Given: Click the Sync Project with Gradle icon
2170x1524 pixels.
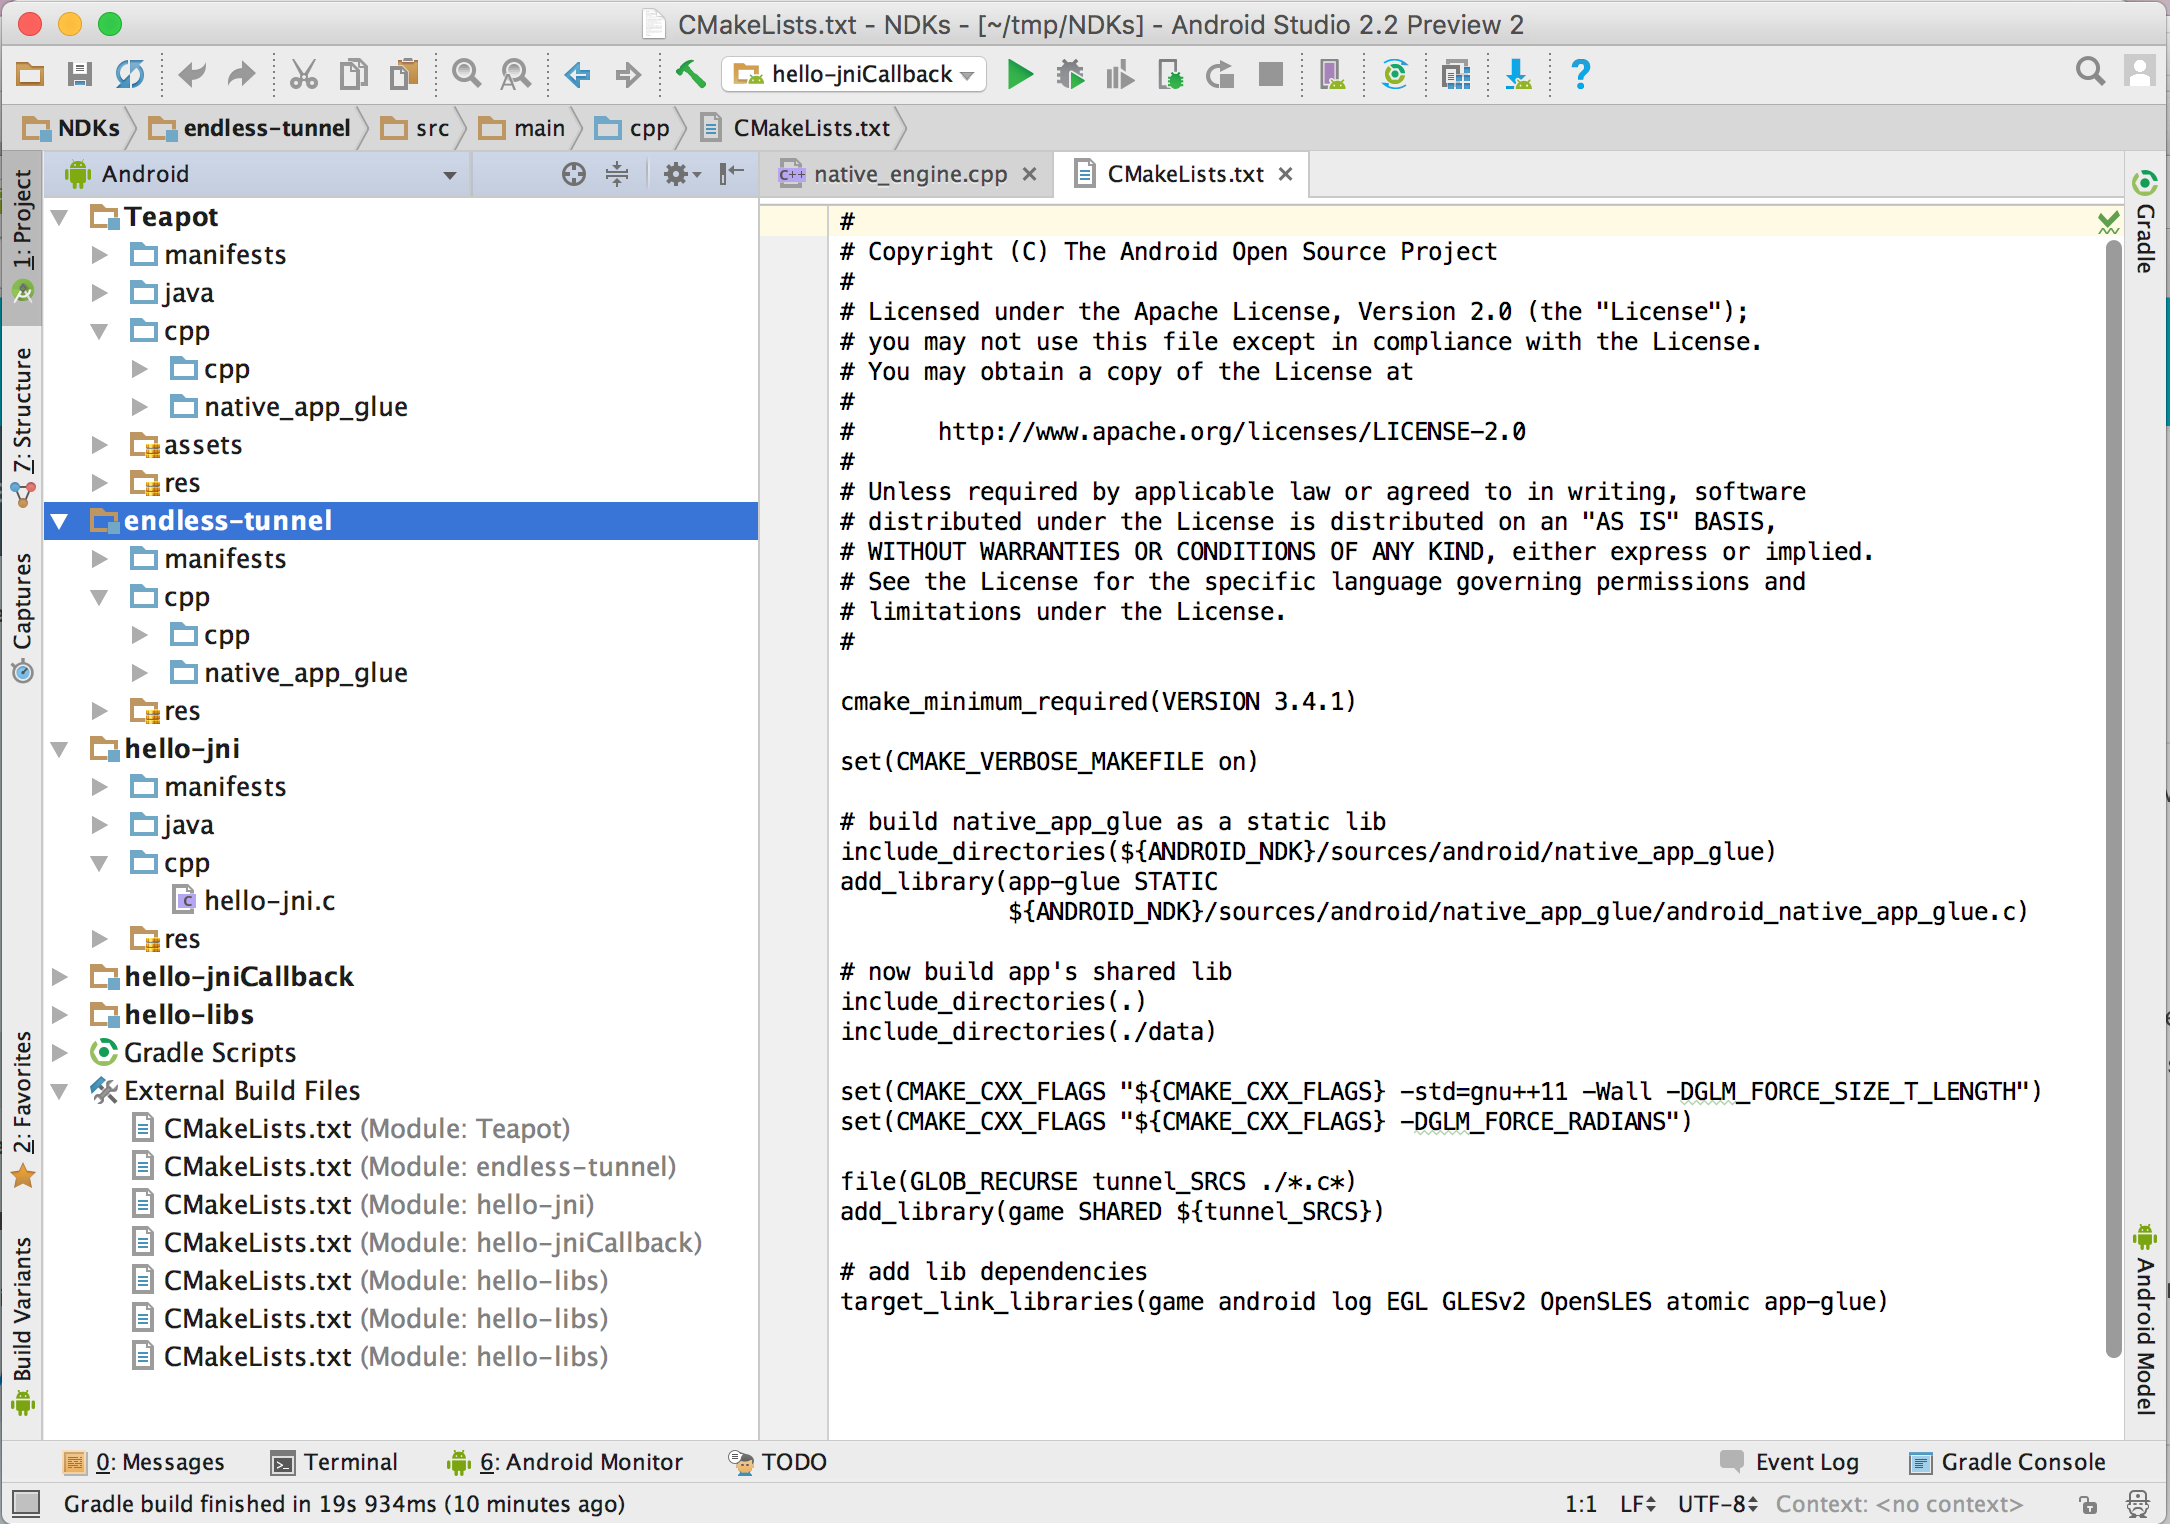Looking at the screenshot, I should (1395, 74).
